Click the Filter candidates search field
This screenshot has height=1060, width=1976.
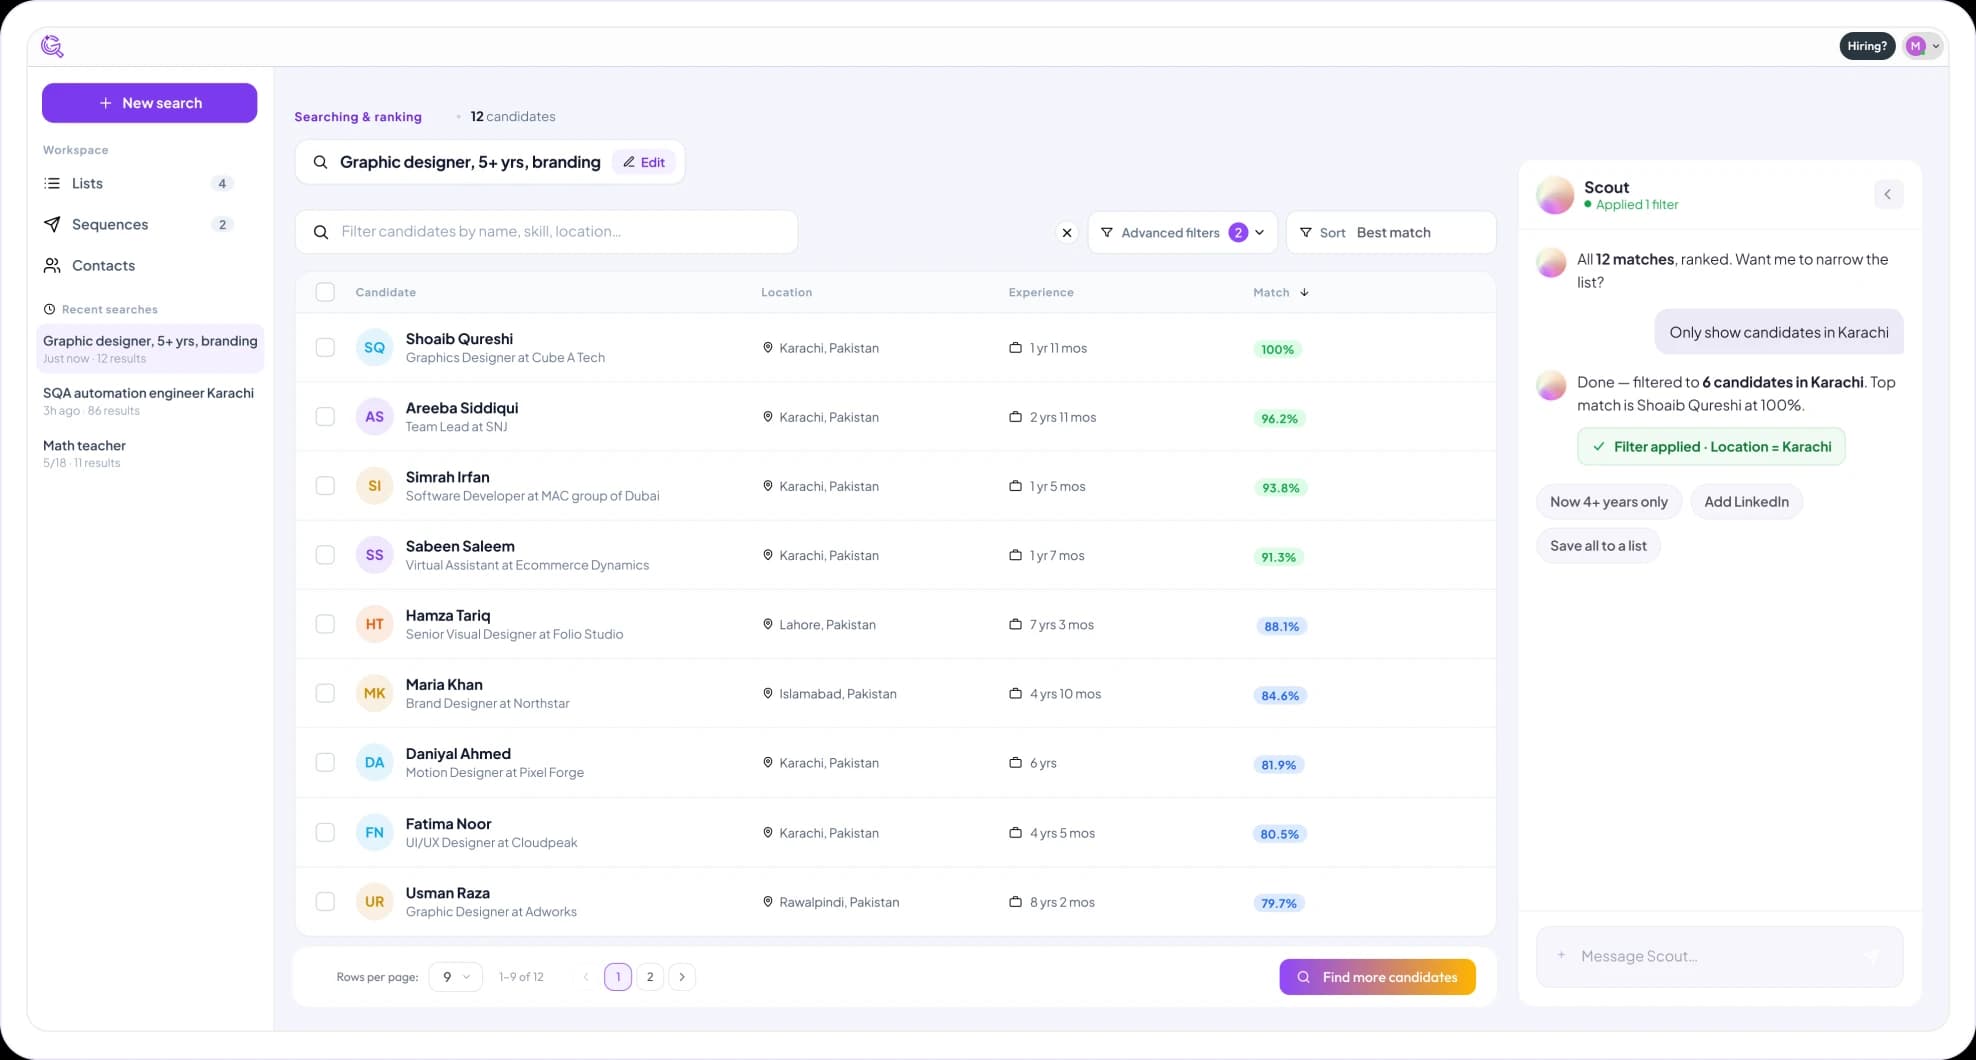click(546, 232)
